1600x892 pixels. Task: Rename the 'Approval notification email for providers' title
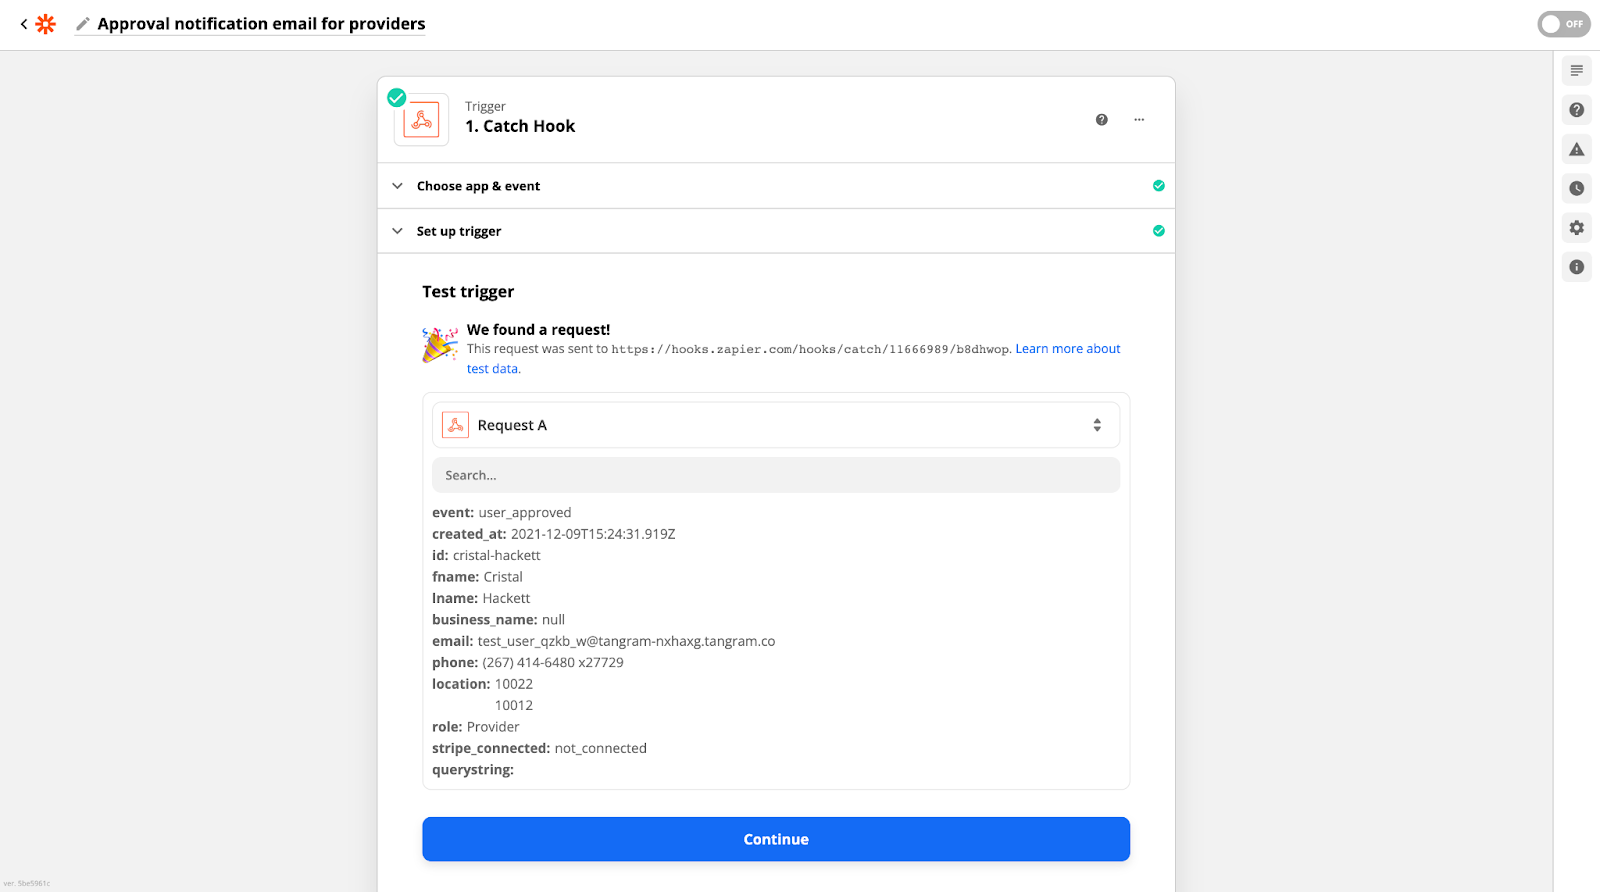point(261,23)
